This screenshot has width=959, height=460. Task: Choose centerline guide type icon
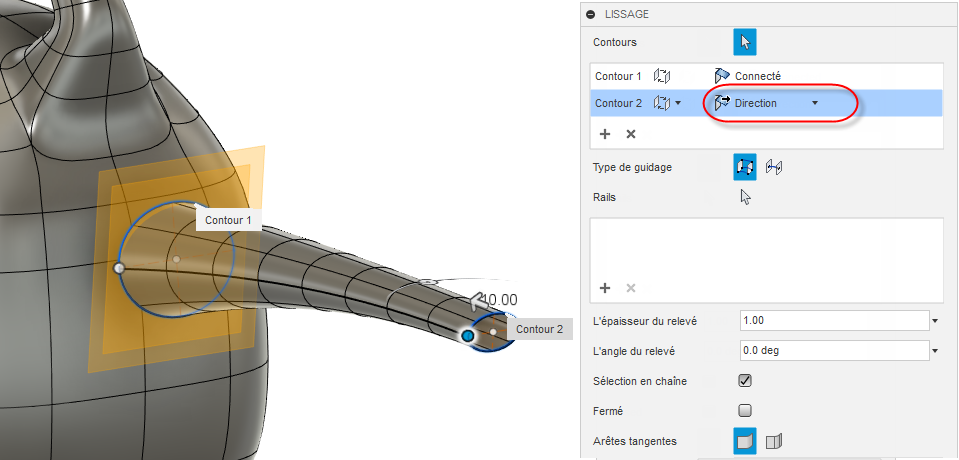point(774,167)
